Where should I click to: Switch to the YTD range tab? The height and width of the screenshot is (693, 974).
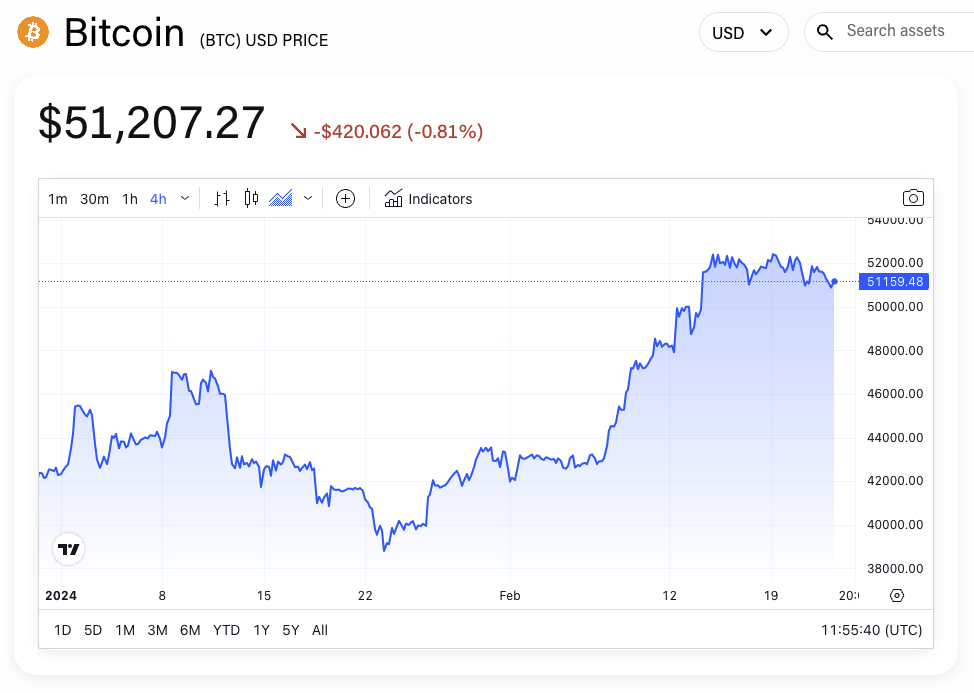click(226, 630)
